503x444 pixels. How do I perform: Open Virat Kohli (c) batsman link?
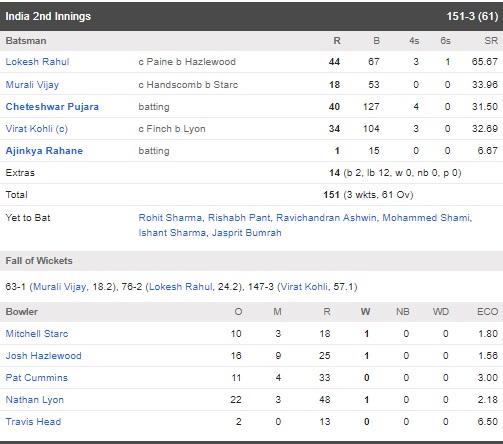tap(37, 129)
